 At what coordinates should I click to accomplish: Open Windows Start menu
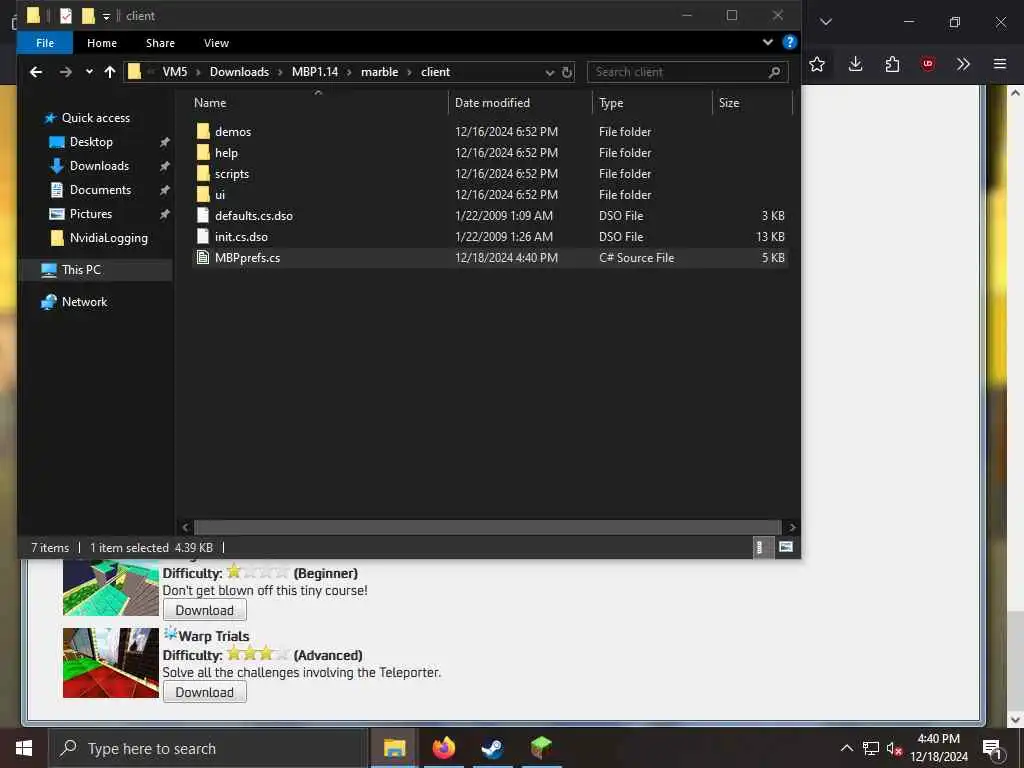[24, 748]
